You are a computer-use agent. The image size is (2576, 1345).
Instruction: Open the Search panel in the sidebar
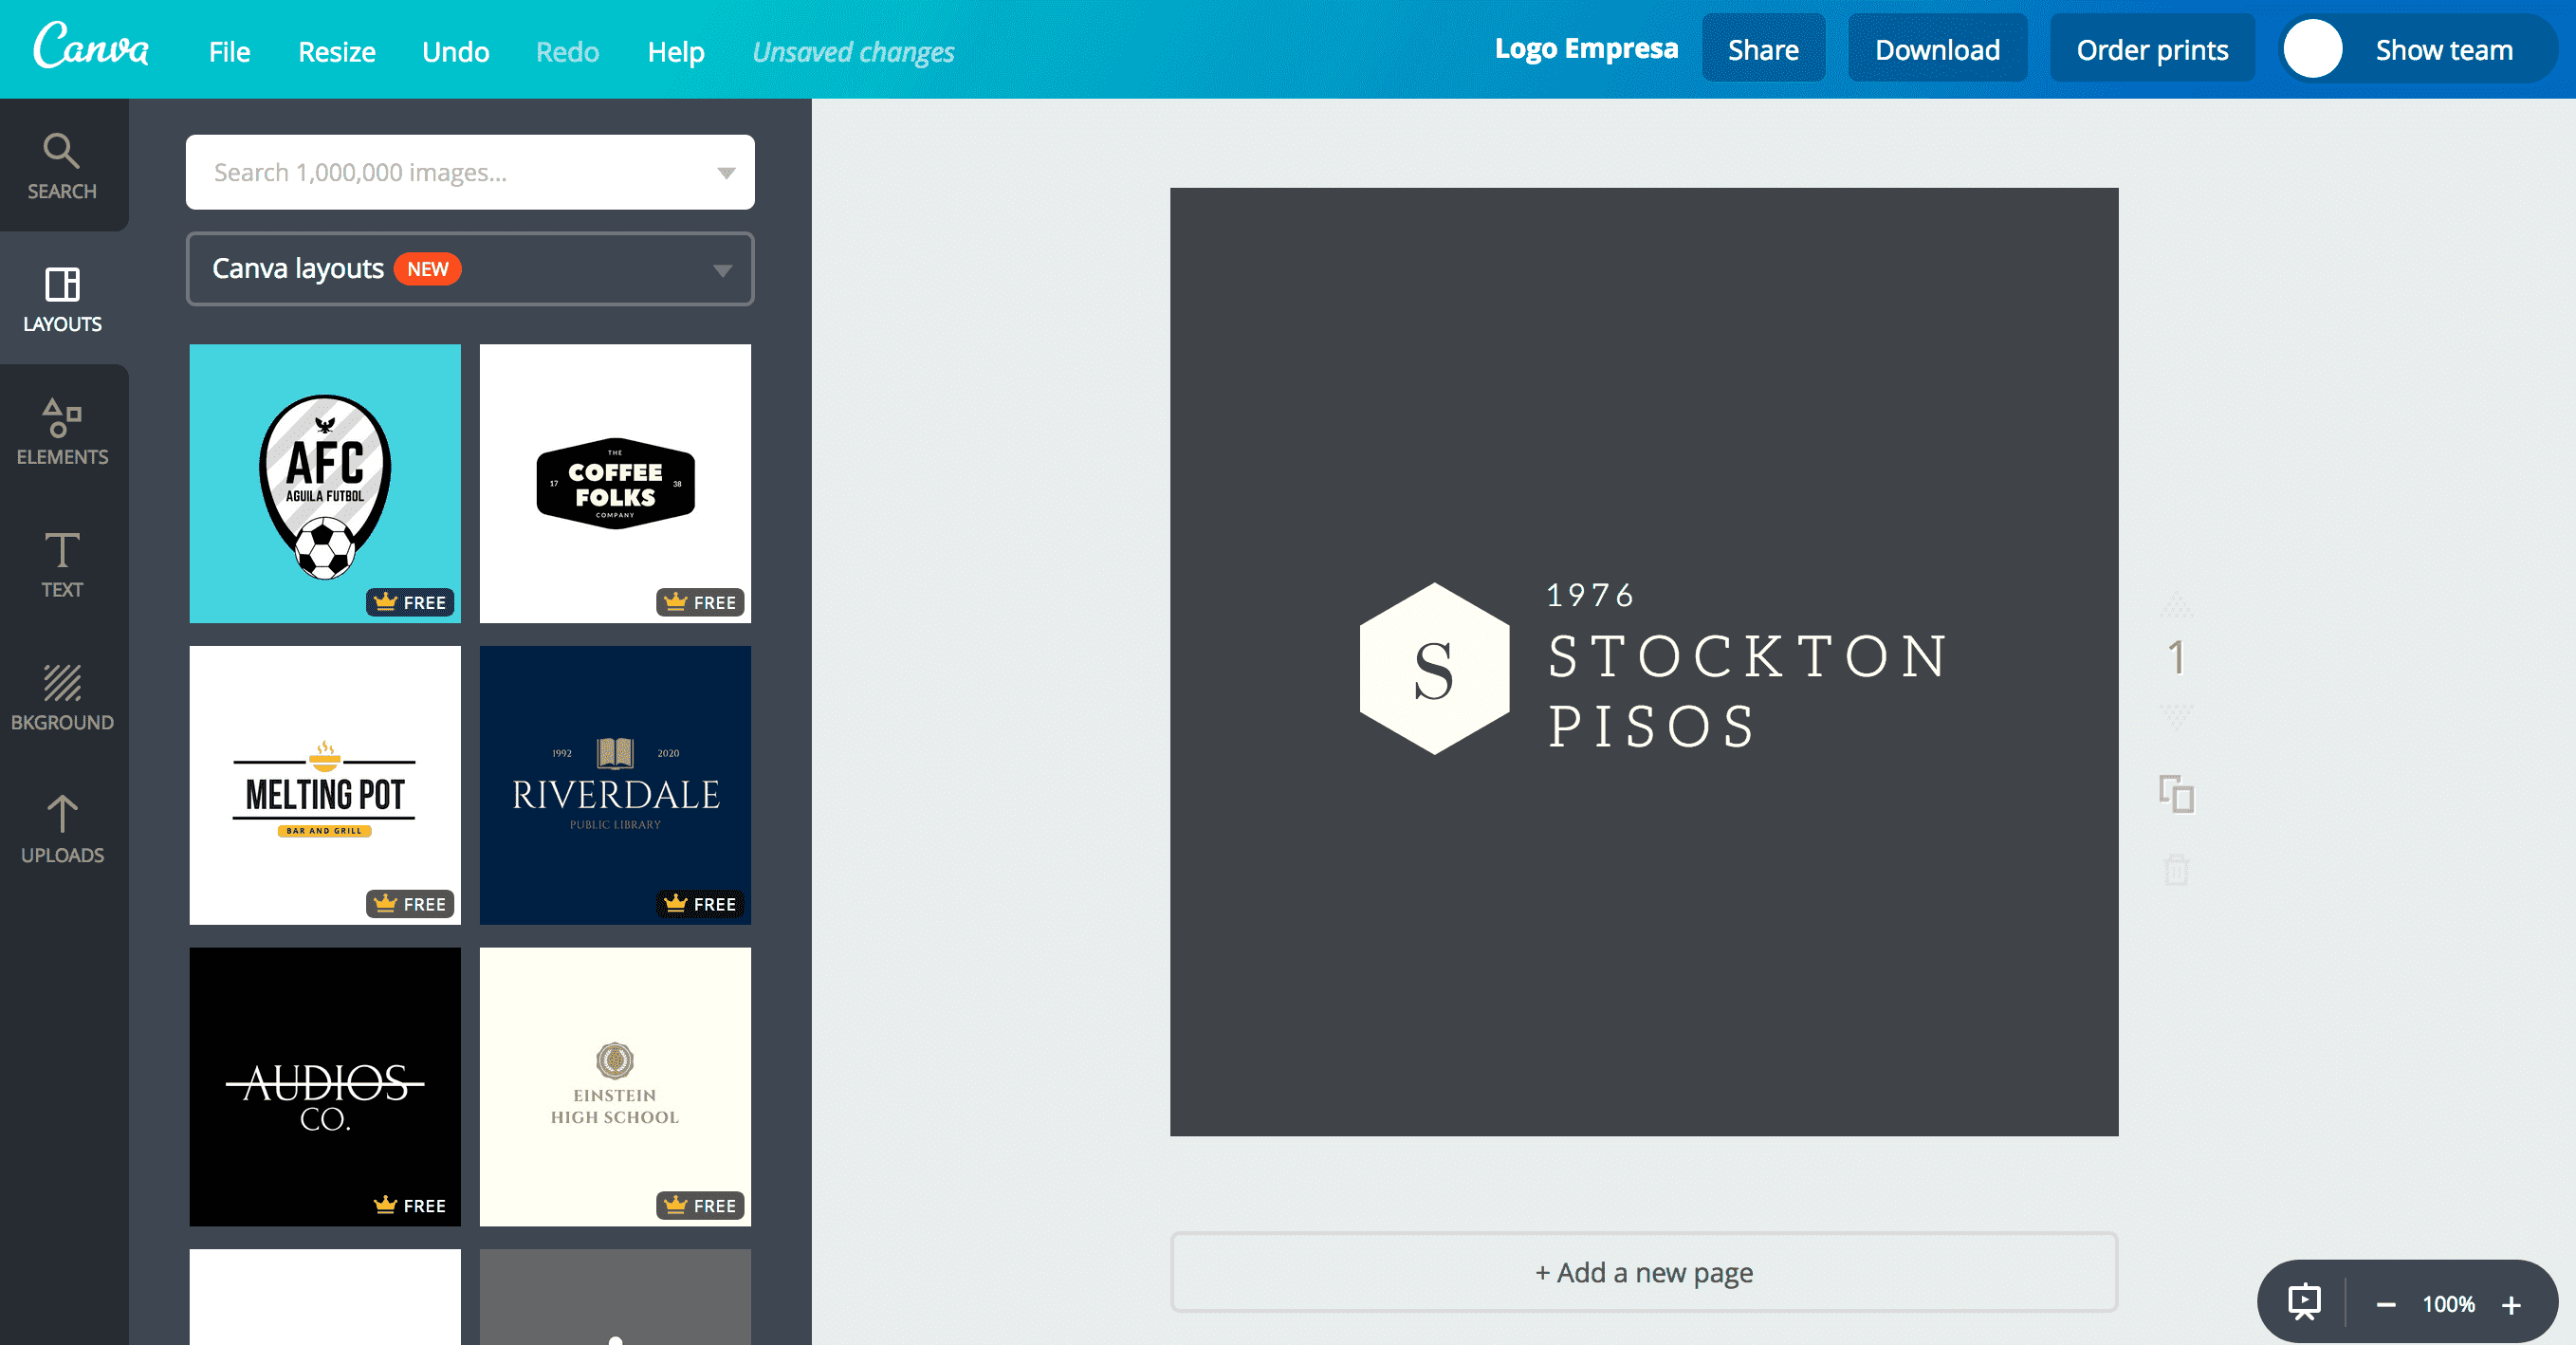click(x=63, y=166)
